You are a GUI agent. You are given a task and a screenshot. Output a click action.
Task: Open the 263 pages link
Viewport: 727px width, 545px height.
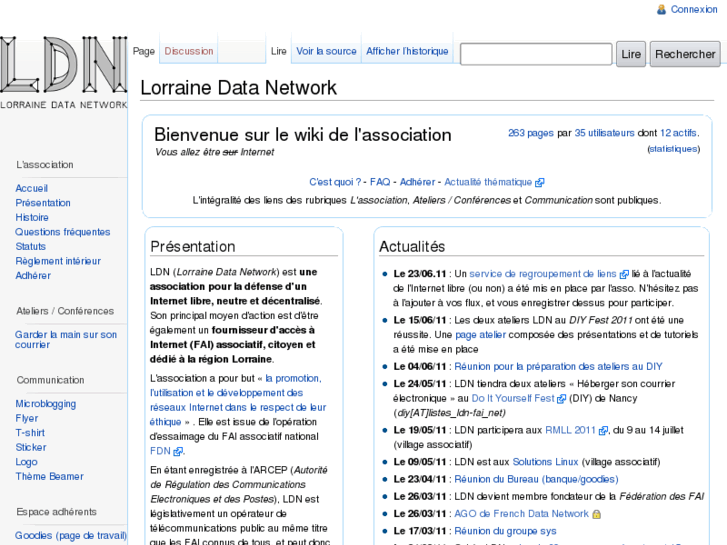[531, 133]
